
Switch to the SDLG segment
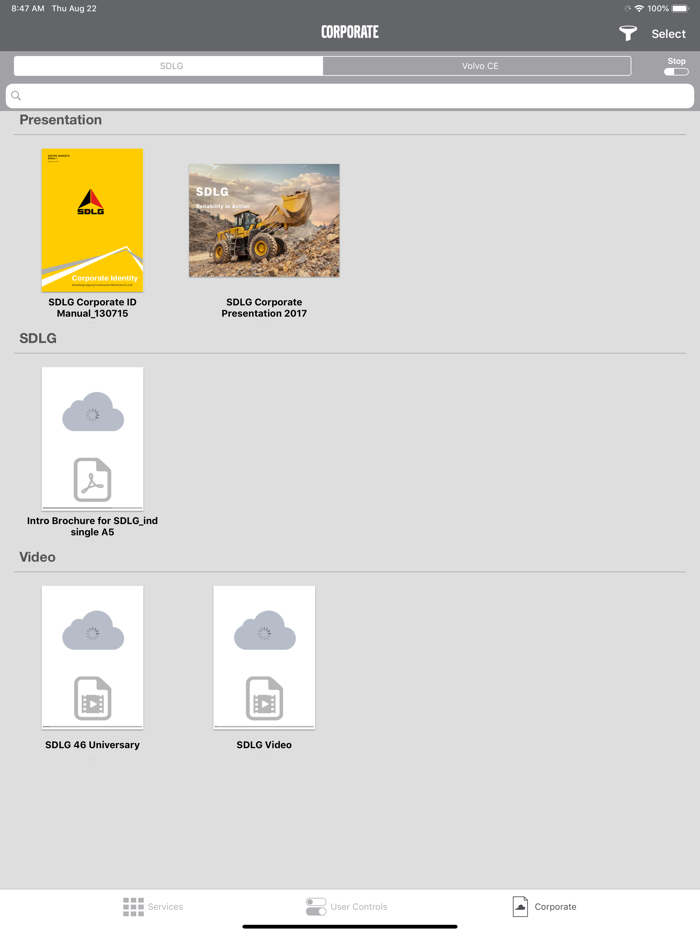[169, 66]
